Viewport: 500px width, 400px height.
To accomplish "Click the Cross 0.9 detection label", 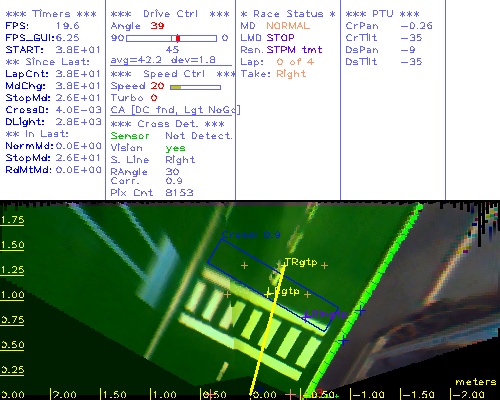I will (x=251, y=235).
